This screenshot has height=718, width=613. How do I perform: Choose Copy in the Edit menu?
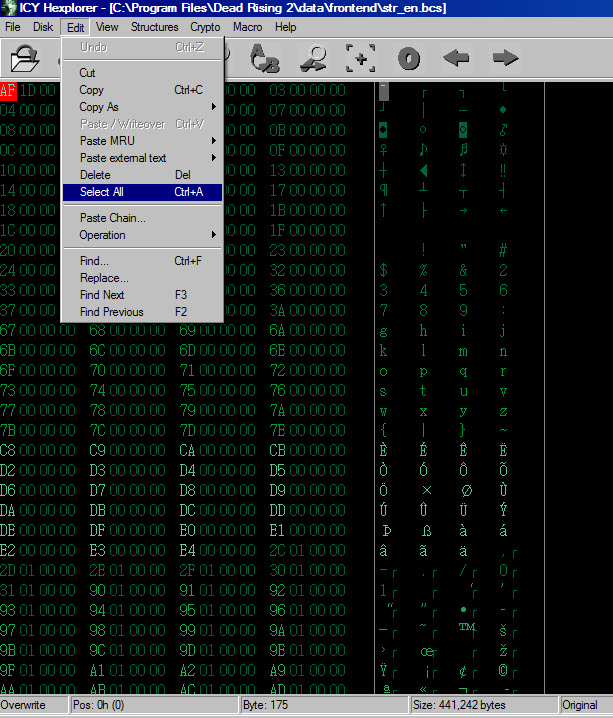[142, 90]
